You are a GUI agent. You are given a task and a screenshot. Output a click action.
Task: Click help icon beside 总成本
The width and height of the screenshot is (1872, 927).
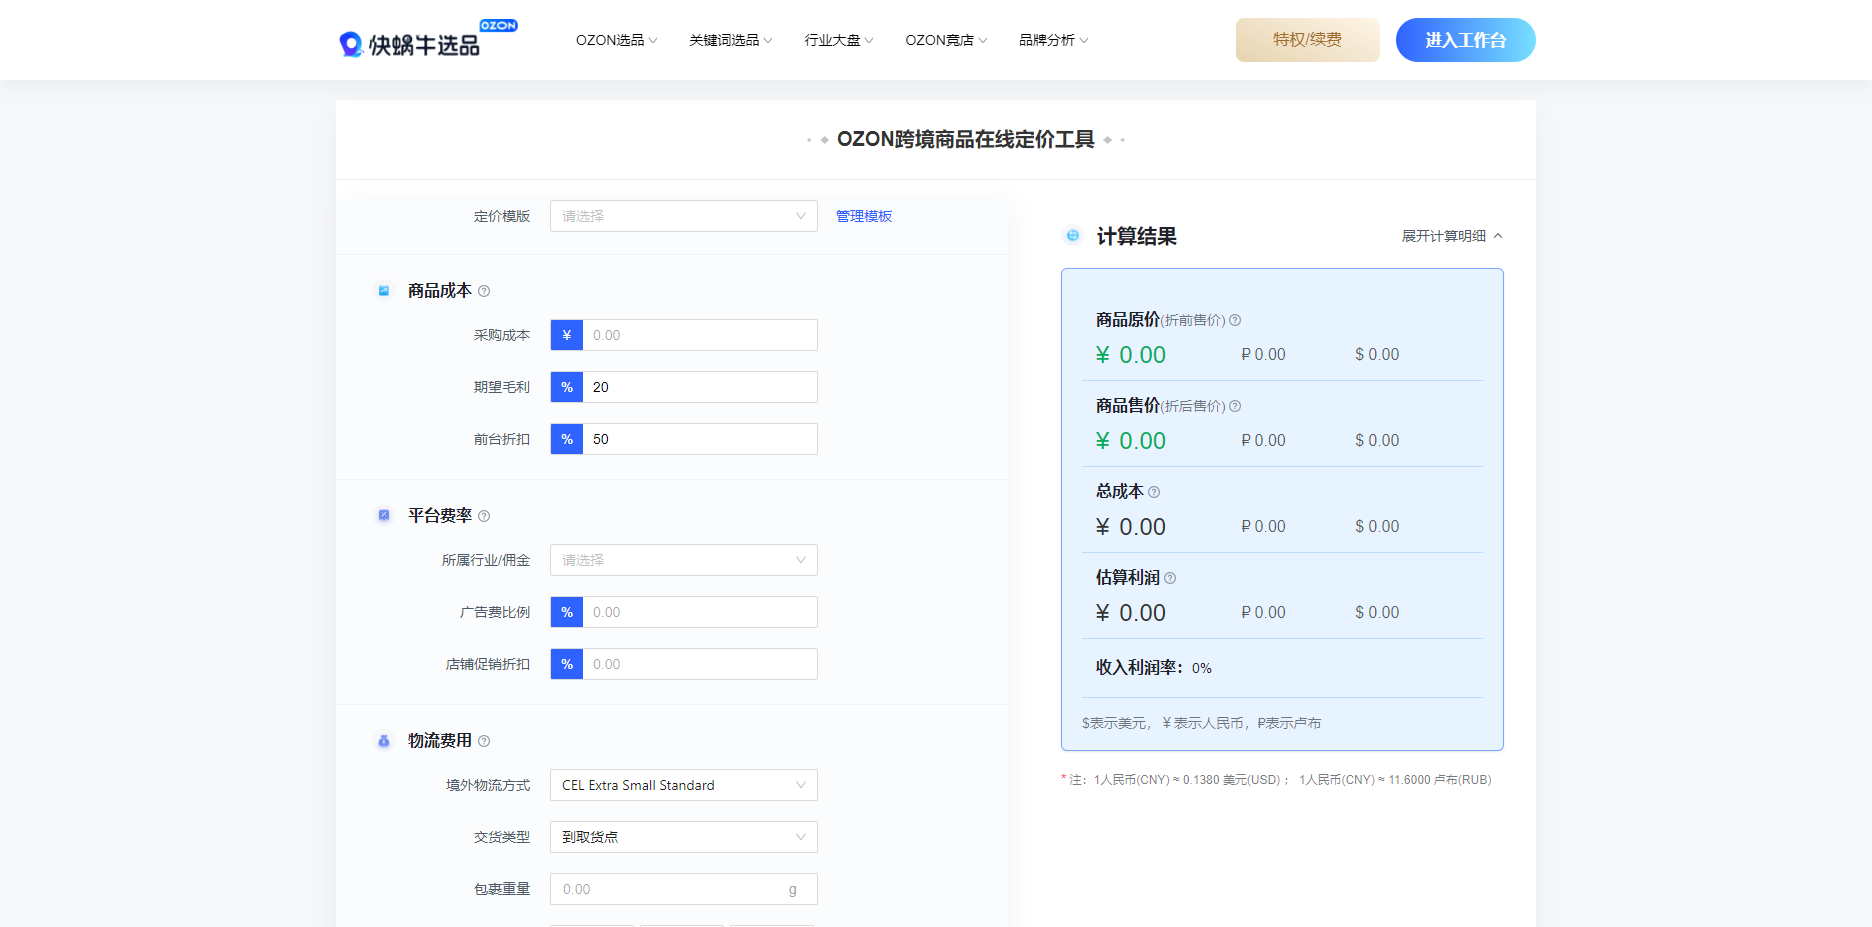(1154, 492)
